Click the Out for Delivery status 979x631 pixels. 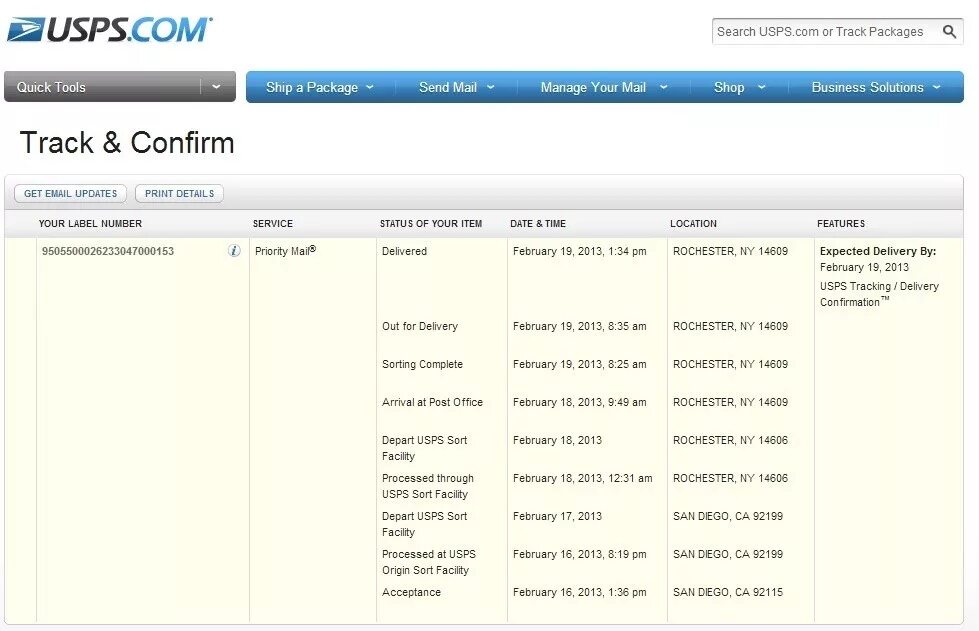point(420,326)
